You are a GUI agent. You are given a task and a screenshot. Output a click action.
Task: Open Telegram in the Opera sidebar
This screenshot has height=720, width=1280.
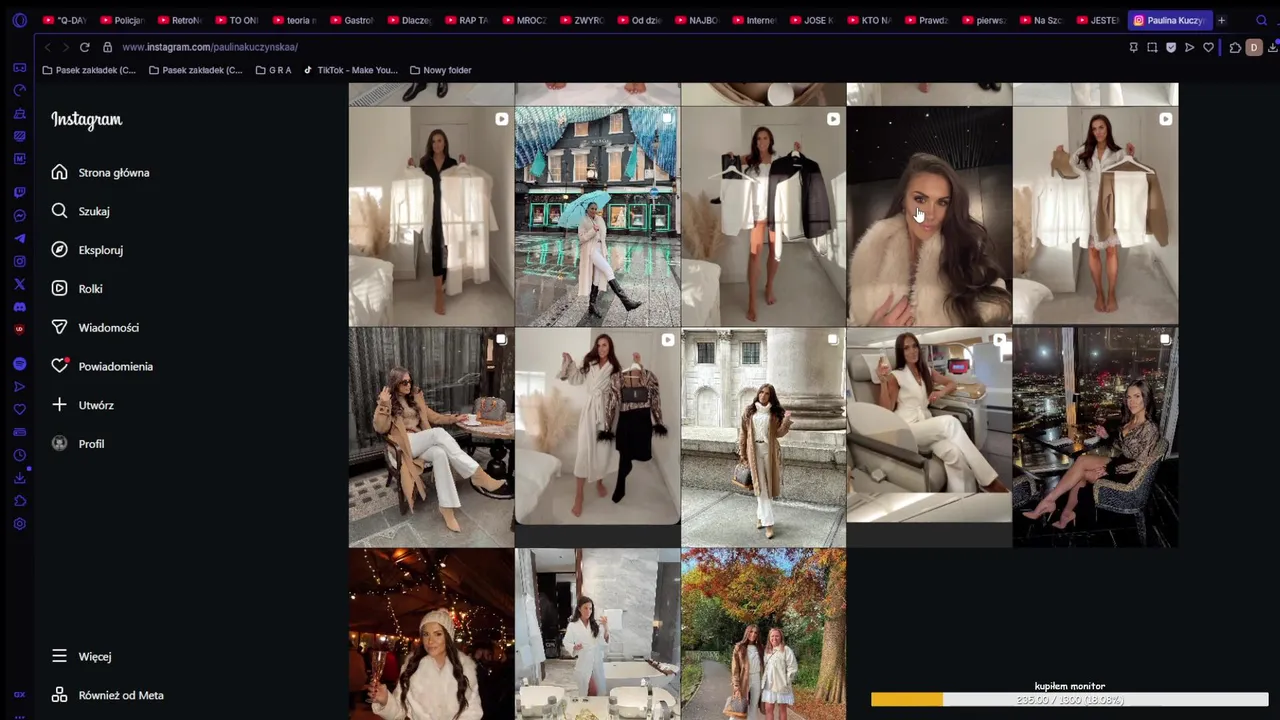(19, 239)
